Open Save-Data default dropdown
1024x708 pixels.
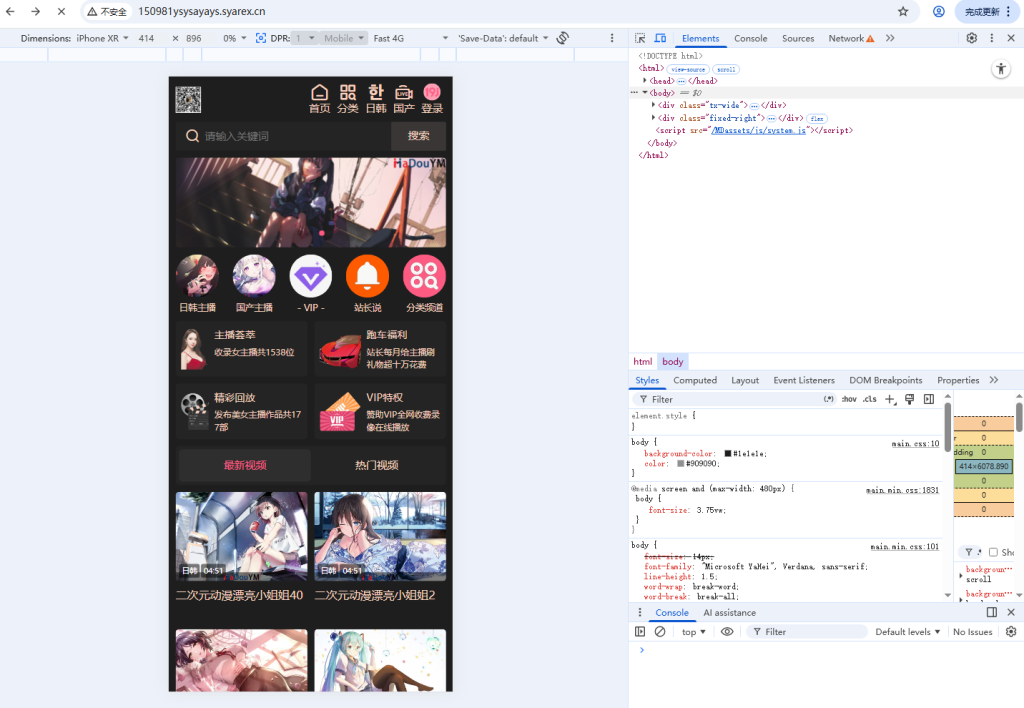(504, 38)
